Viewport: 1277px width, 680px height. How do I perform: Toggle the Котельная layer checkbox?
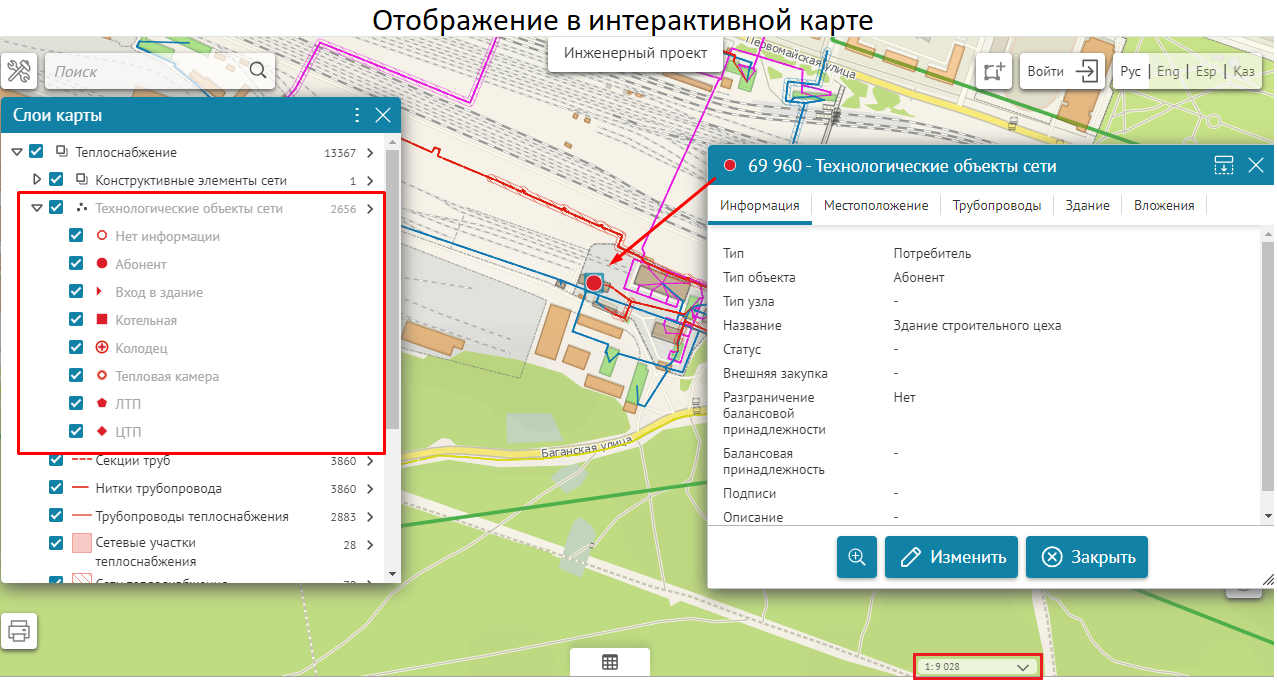point(76,320)
